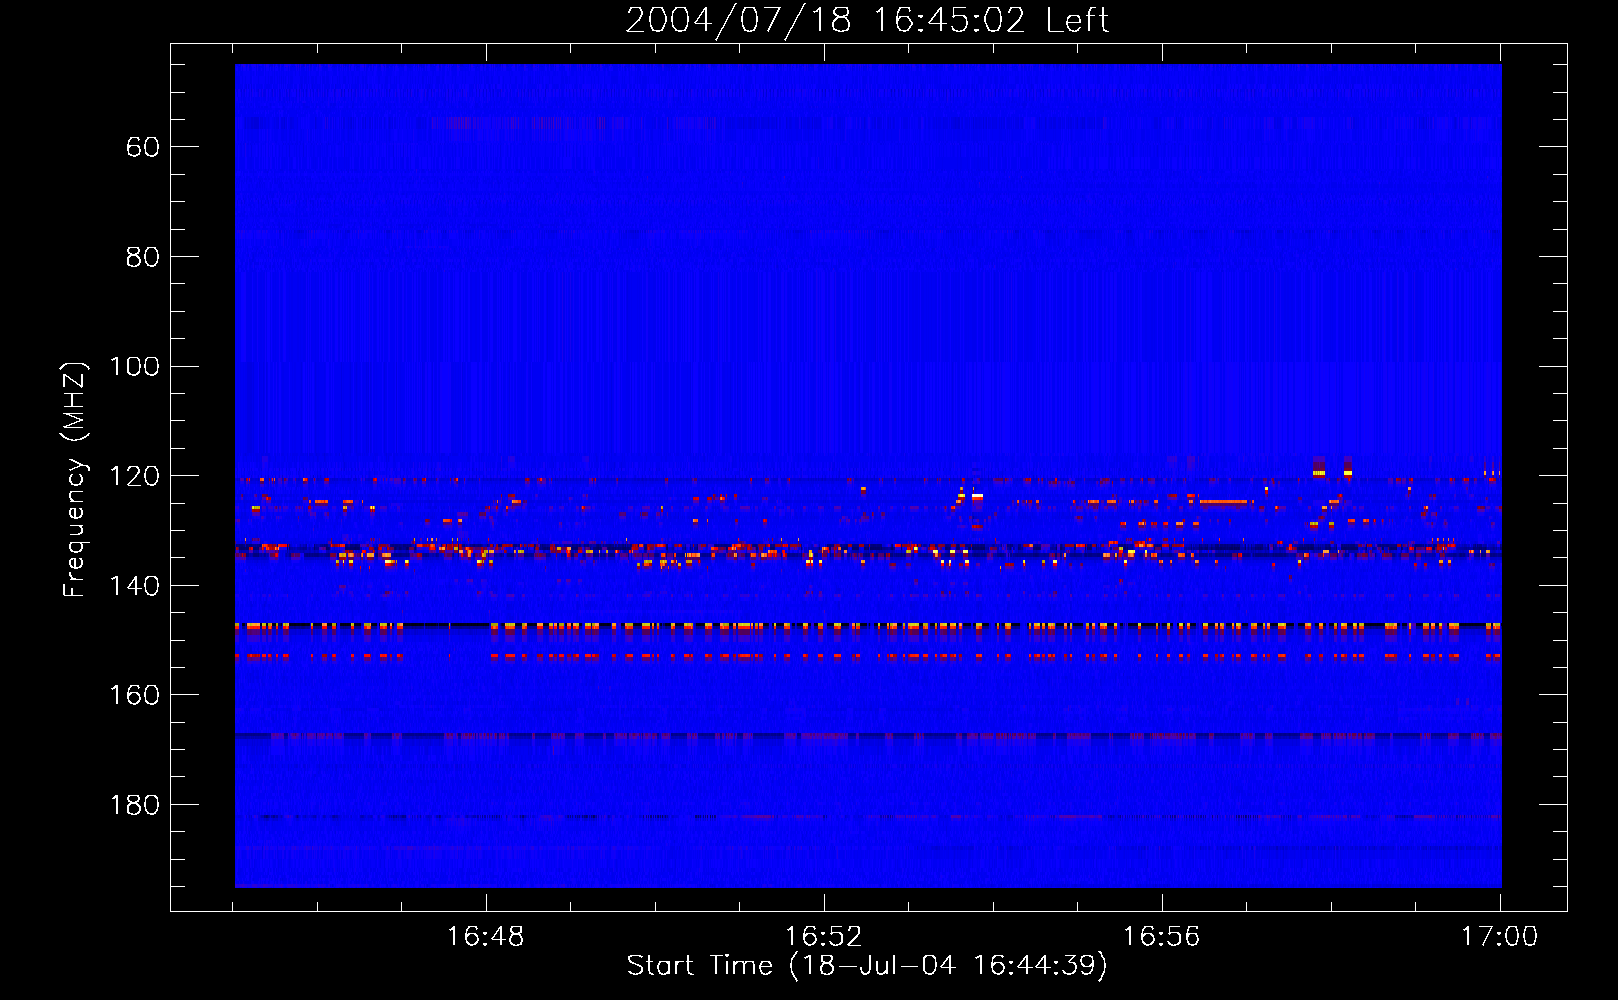Click the time tick label 17:00

click(x=1499, y=937)
